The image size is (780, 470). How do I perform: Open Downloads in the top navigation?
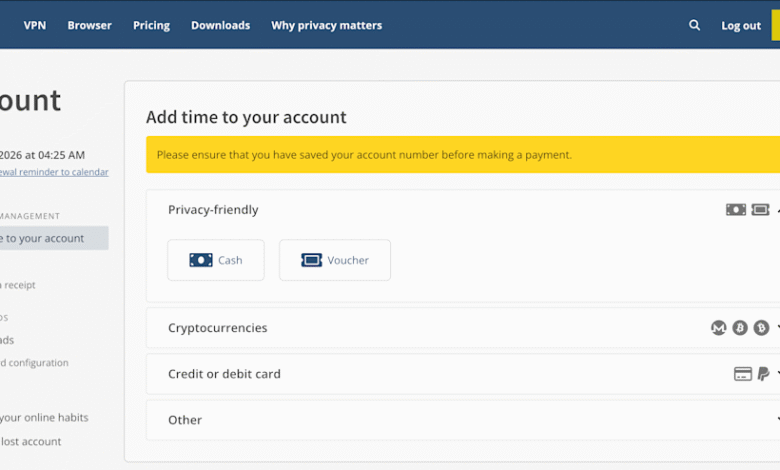[220, 25]
